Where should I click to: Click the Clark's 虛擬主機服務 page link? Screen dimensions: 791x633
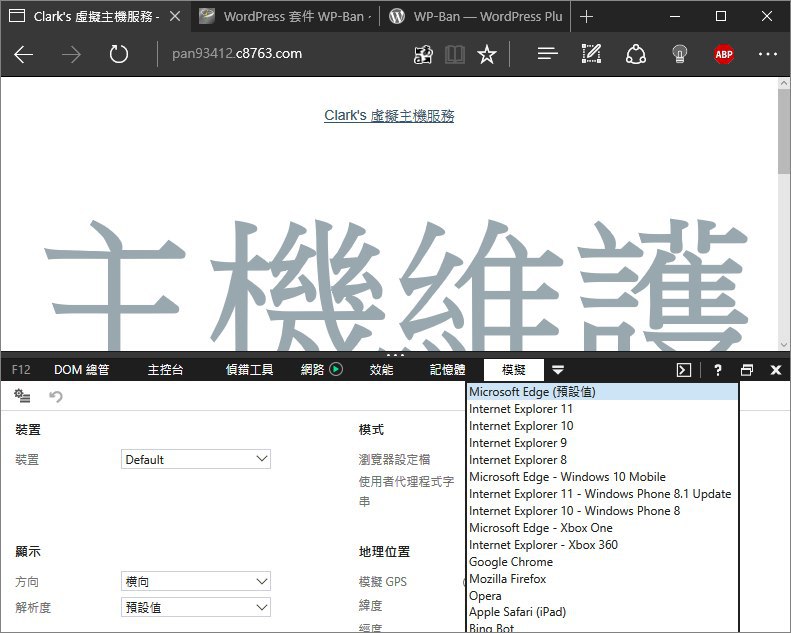click(x=389, y=116)
